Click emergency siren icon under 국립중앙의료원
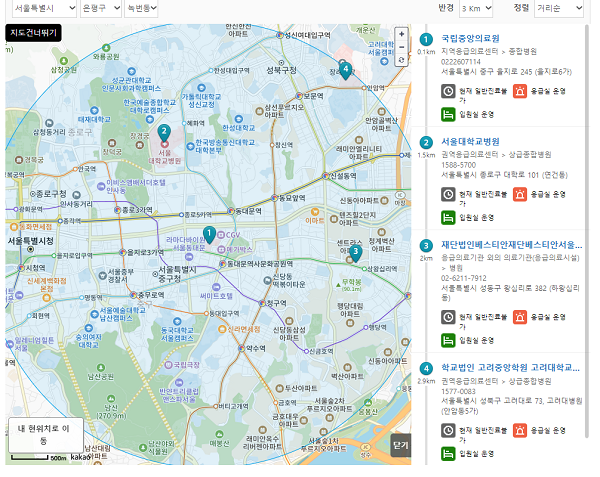The width and height of the screenshot is (600, 477). coord(520,91)
